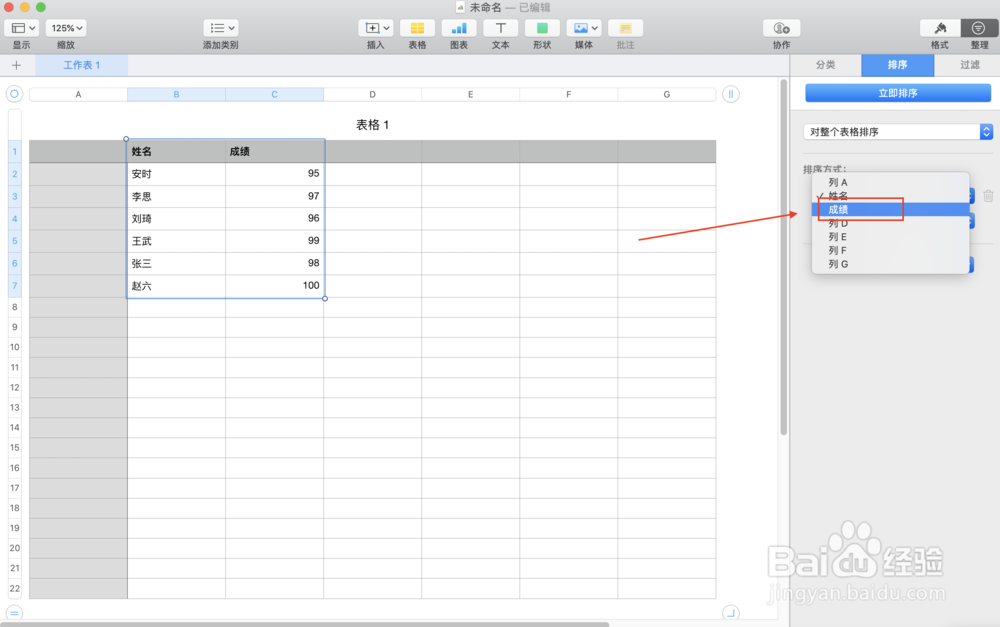This screenshot has height=627, width=1000.
Task: Select column B header
Action: 177,94
